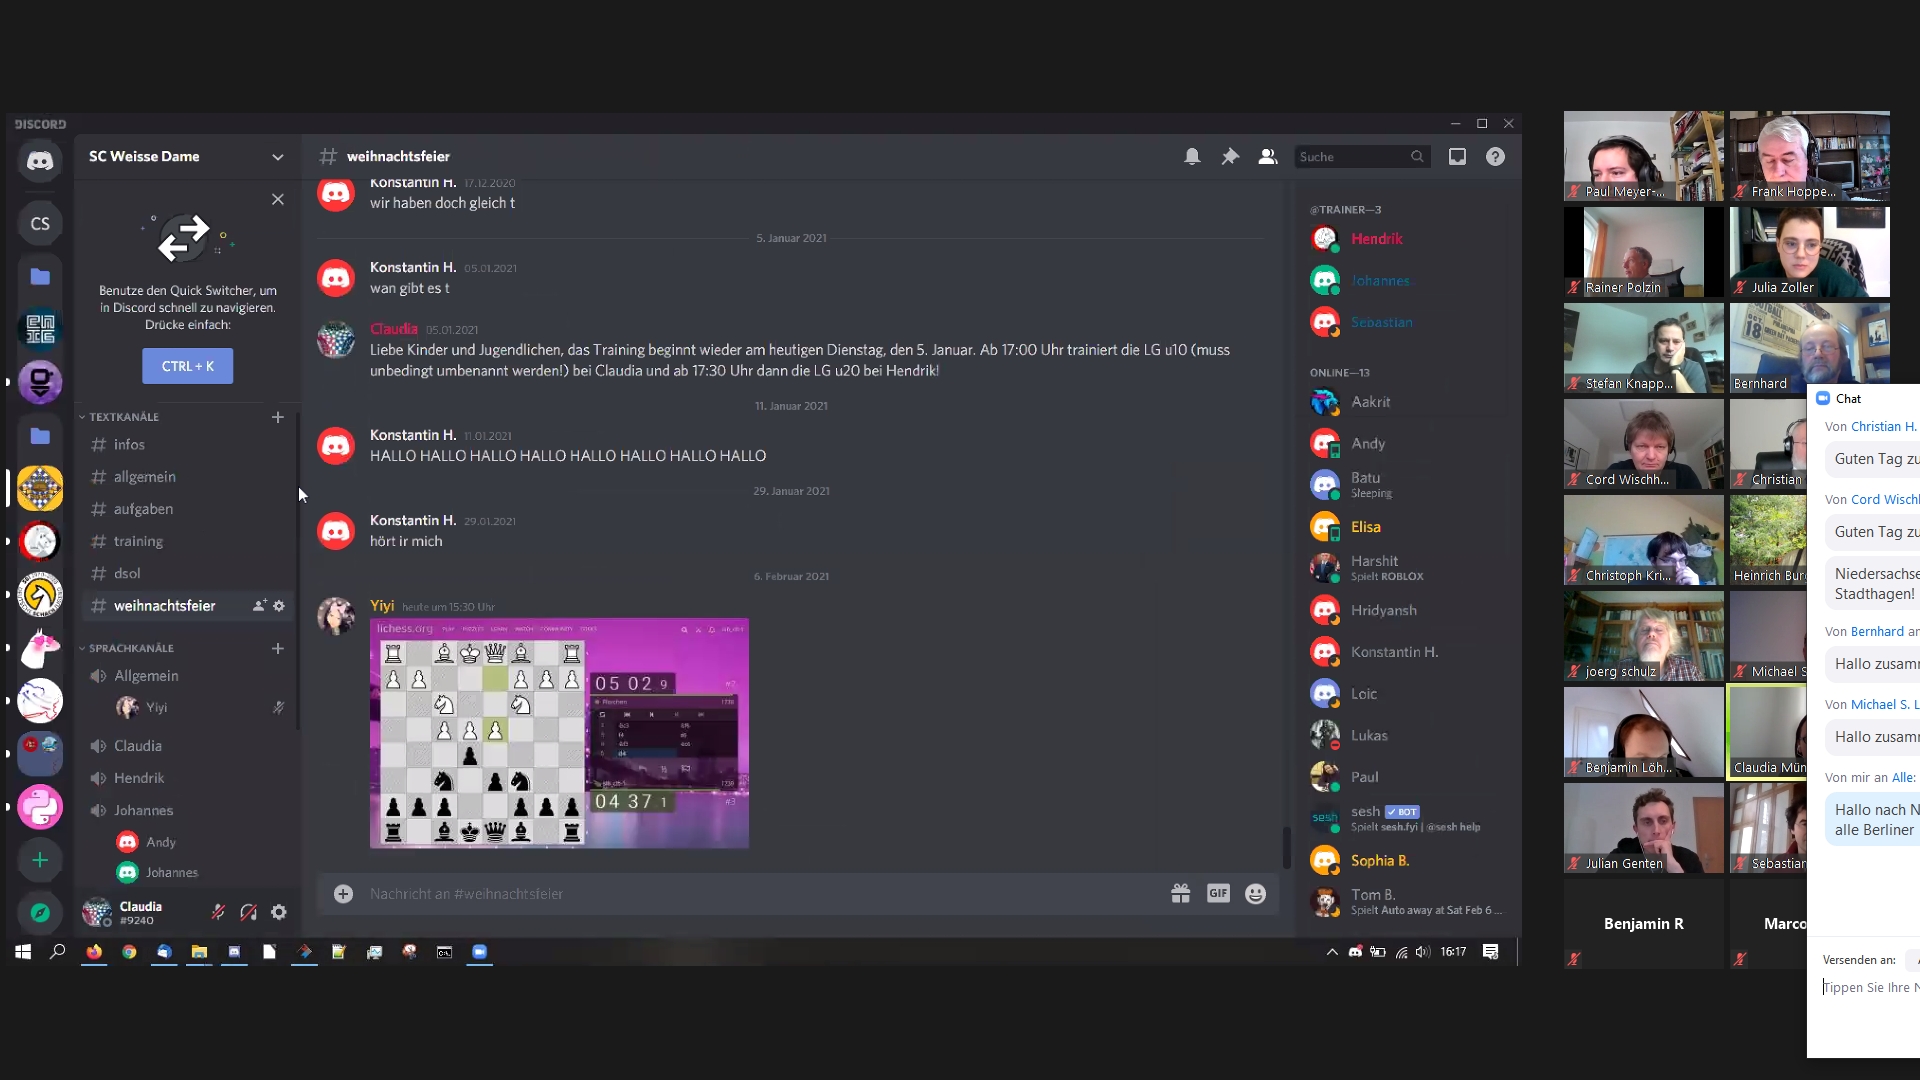The width and height of the screenshot is (1920, 1080).
Task: Open Explore public servers compass icon
Action: pyautogui.click(x=40, y=912)
